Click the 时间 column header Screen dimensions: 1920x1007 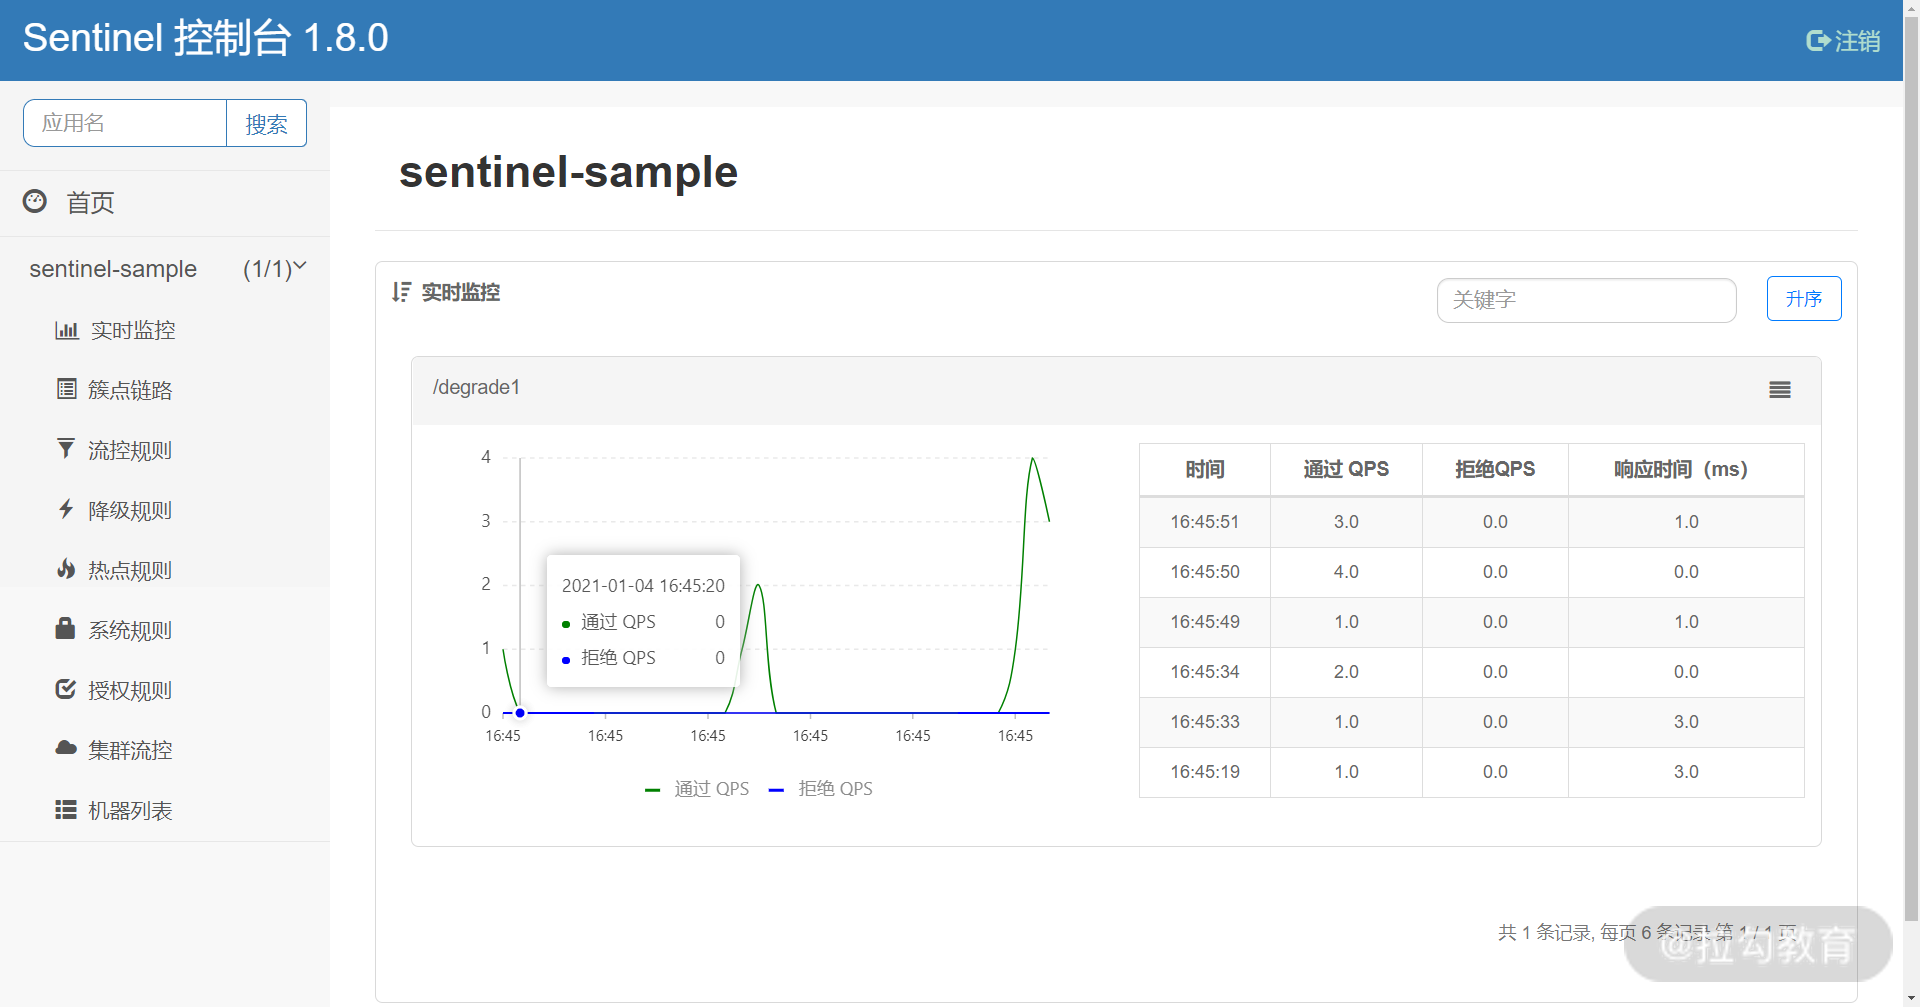coord(1205,469)
